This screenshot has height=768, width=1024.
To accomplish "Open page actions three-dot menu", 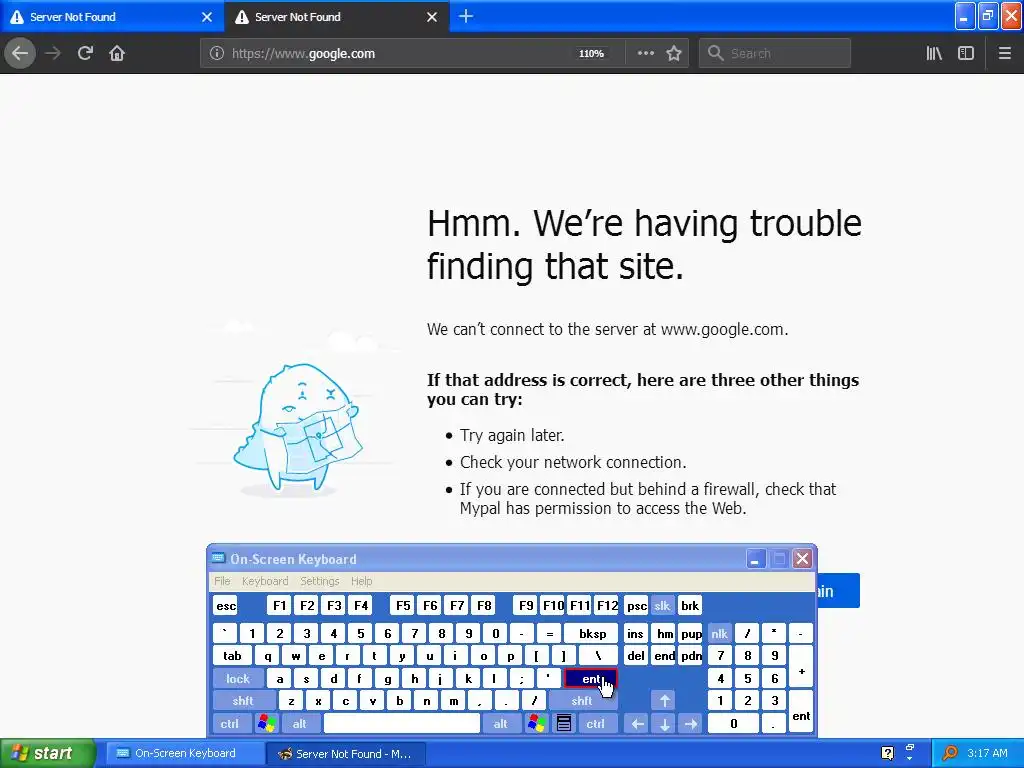I will click(645, 53).
